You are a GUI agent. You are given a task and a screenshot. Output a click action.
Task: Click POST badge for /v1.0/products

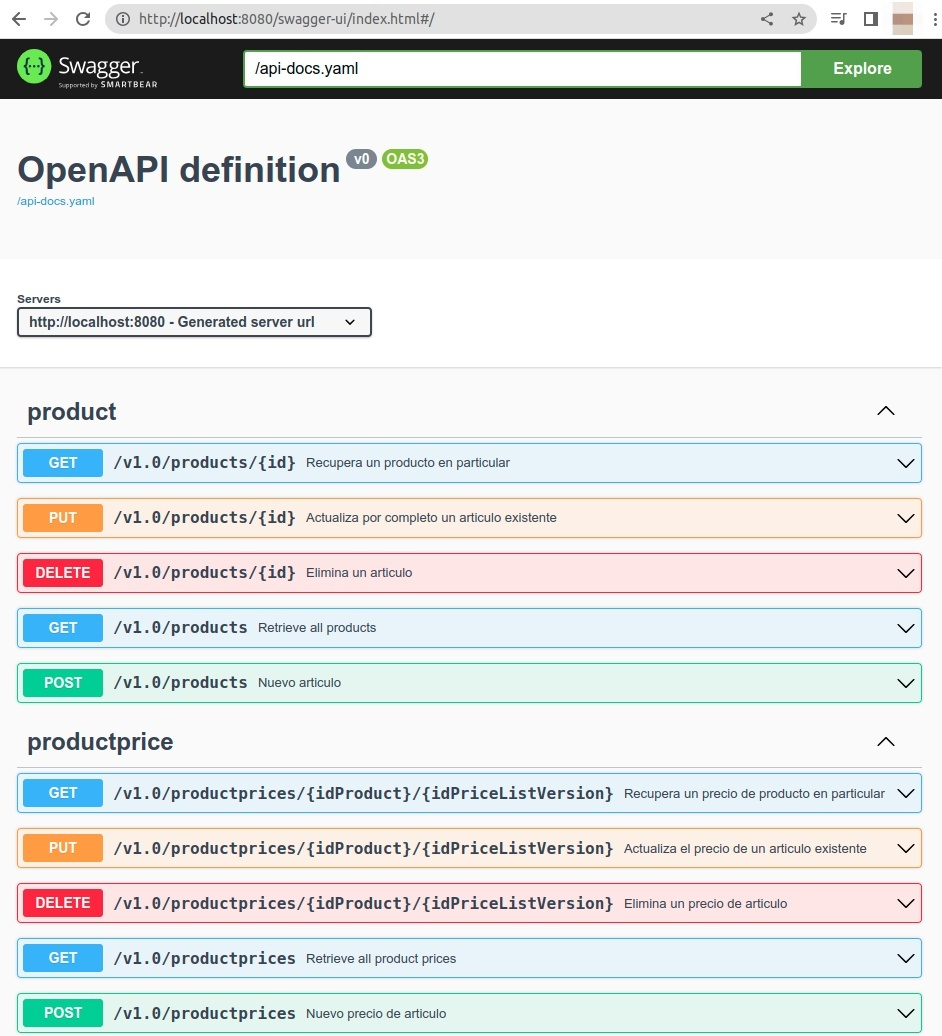(63, 683)
